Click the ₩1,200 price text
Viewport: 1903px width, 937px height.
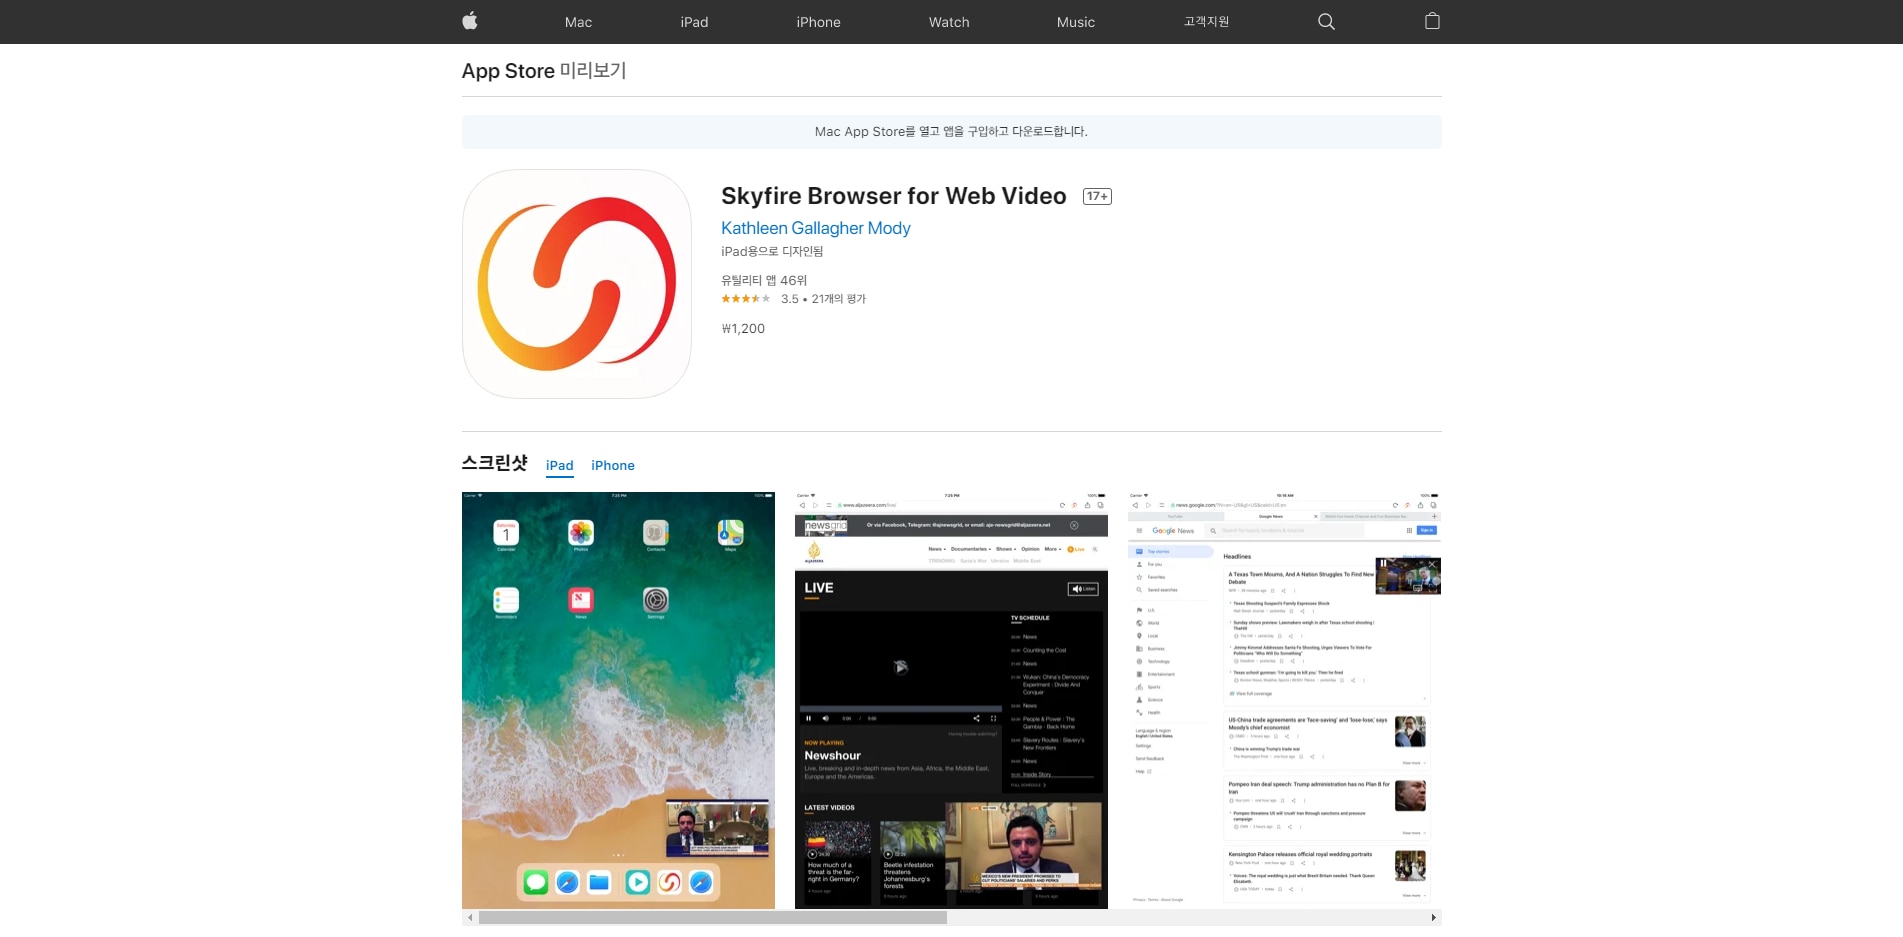(x=743, y=329)
